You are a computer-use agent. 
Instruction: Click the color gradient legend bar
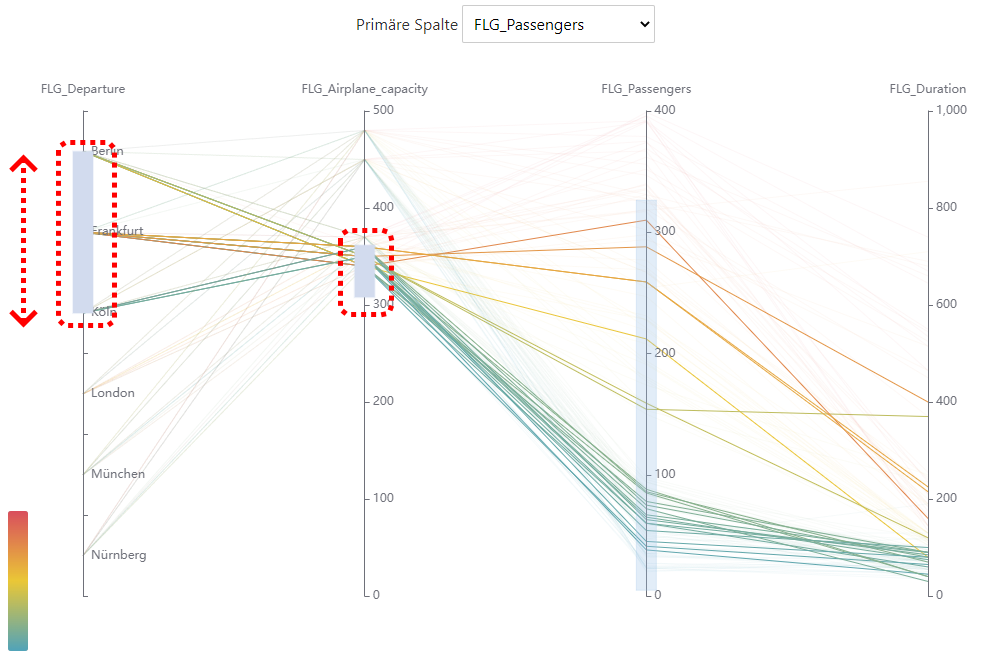pos(18,580)
